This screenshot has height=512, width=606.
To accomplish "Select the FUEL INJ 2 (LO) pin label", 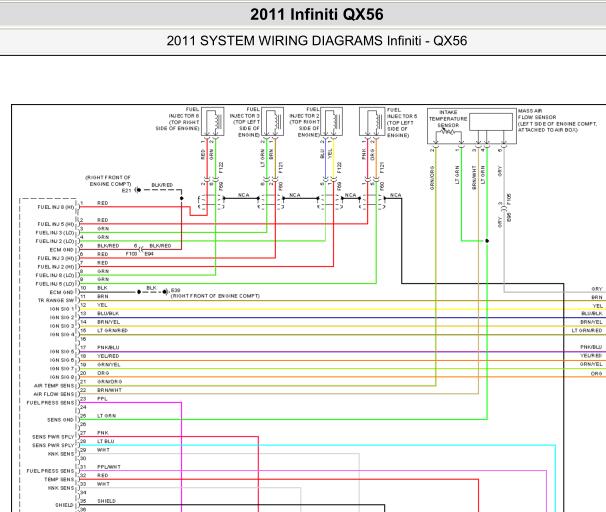I will pos(55,241).
